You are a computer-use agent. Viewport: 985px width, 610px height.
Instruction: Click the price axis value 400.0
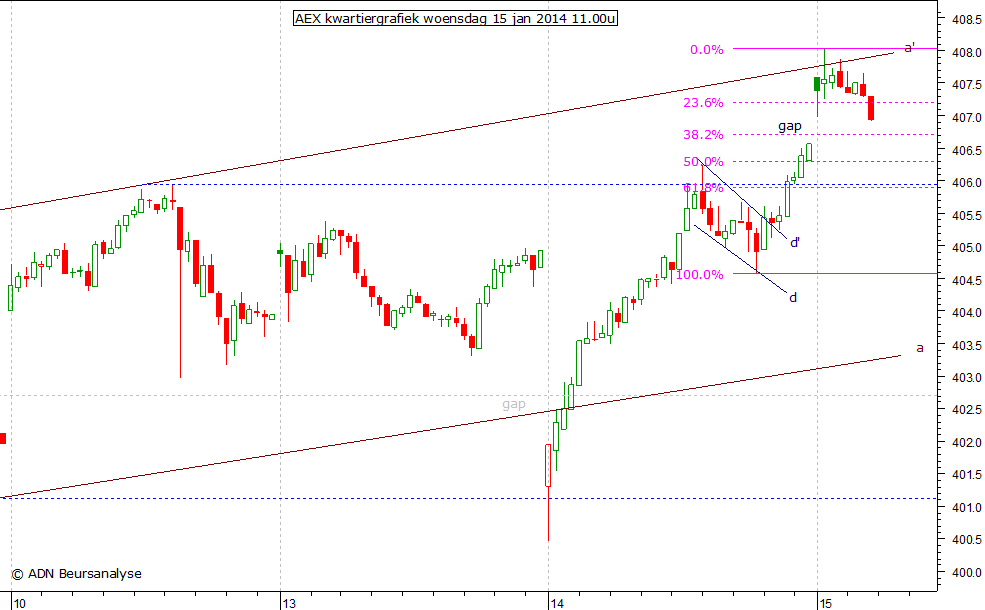[966, 573]
